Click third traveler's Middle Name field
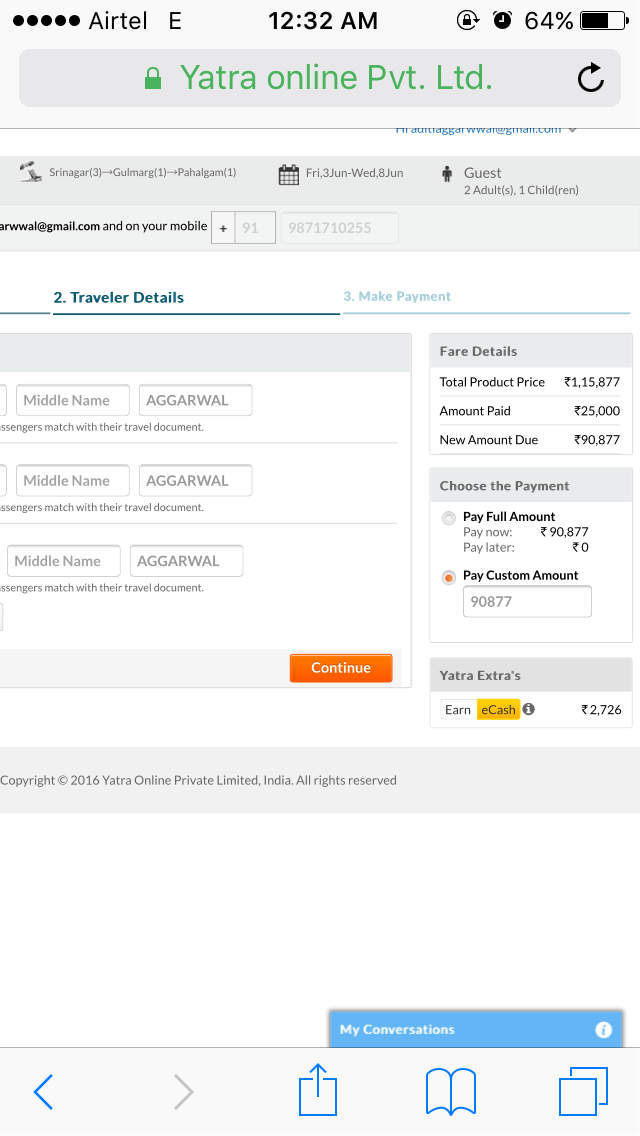This screenshot has height=1136, width=640. point(64,561)
